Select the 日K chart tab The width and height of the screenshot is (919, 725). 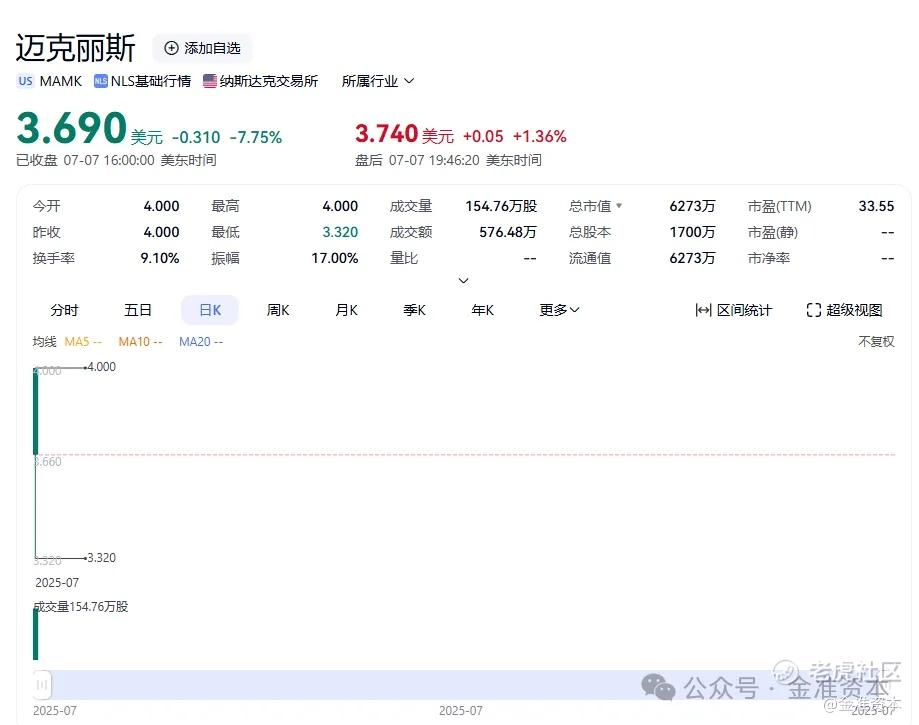point(210,310)
